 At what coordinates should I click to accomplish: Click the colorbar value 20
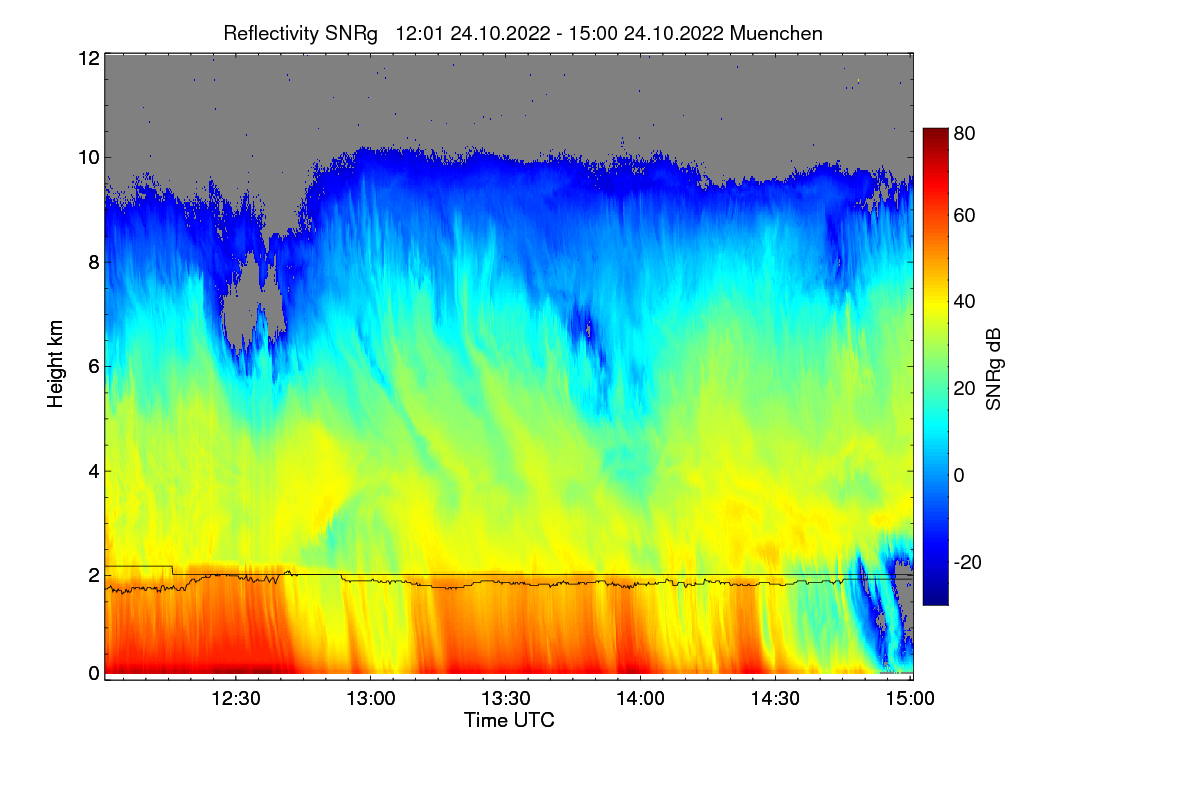point(964,388)
